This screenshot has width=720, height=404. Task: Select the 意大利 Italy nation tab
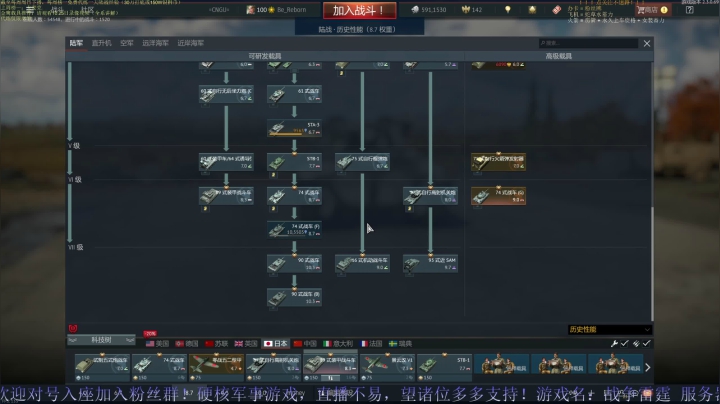click(x=338, y=343)
